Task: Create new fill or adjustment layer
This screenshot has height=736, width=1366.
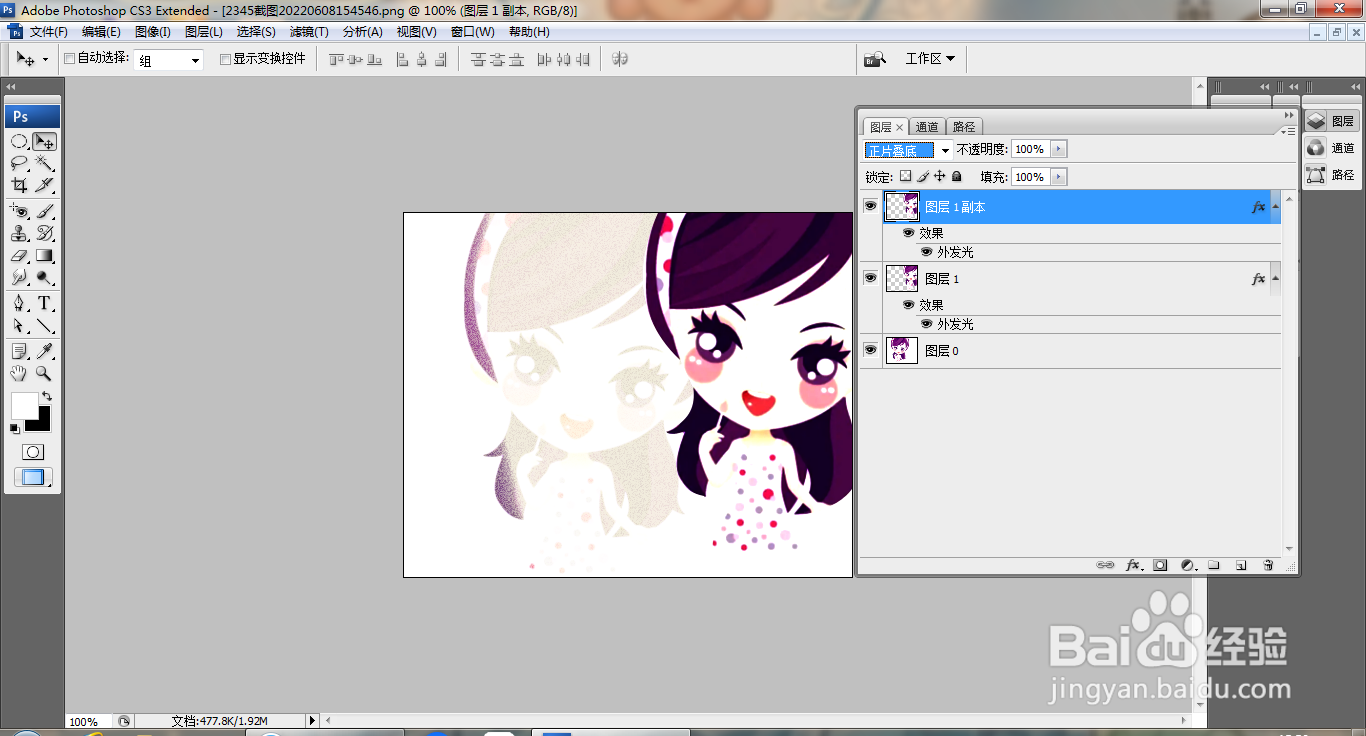Action: point(1187,565)
